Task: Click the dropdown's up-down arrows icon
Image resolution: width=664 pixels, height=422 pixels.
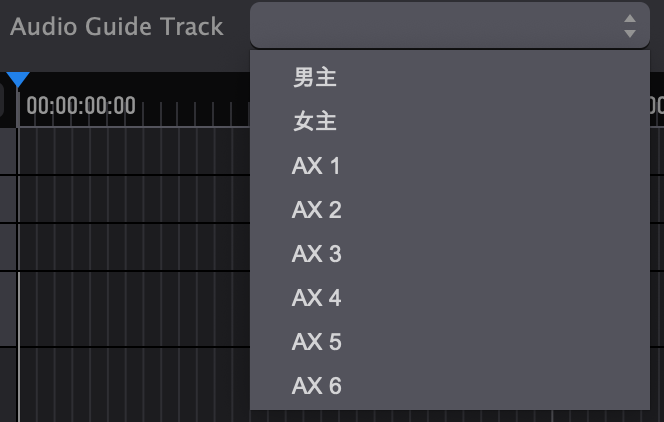Action: pyautogui.click(x=630, y=26)
